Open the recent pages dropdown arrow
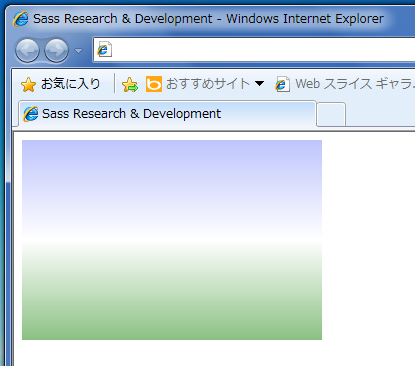Image resolution: width=415 pixels, height=366 pixels. point(78,51)
